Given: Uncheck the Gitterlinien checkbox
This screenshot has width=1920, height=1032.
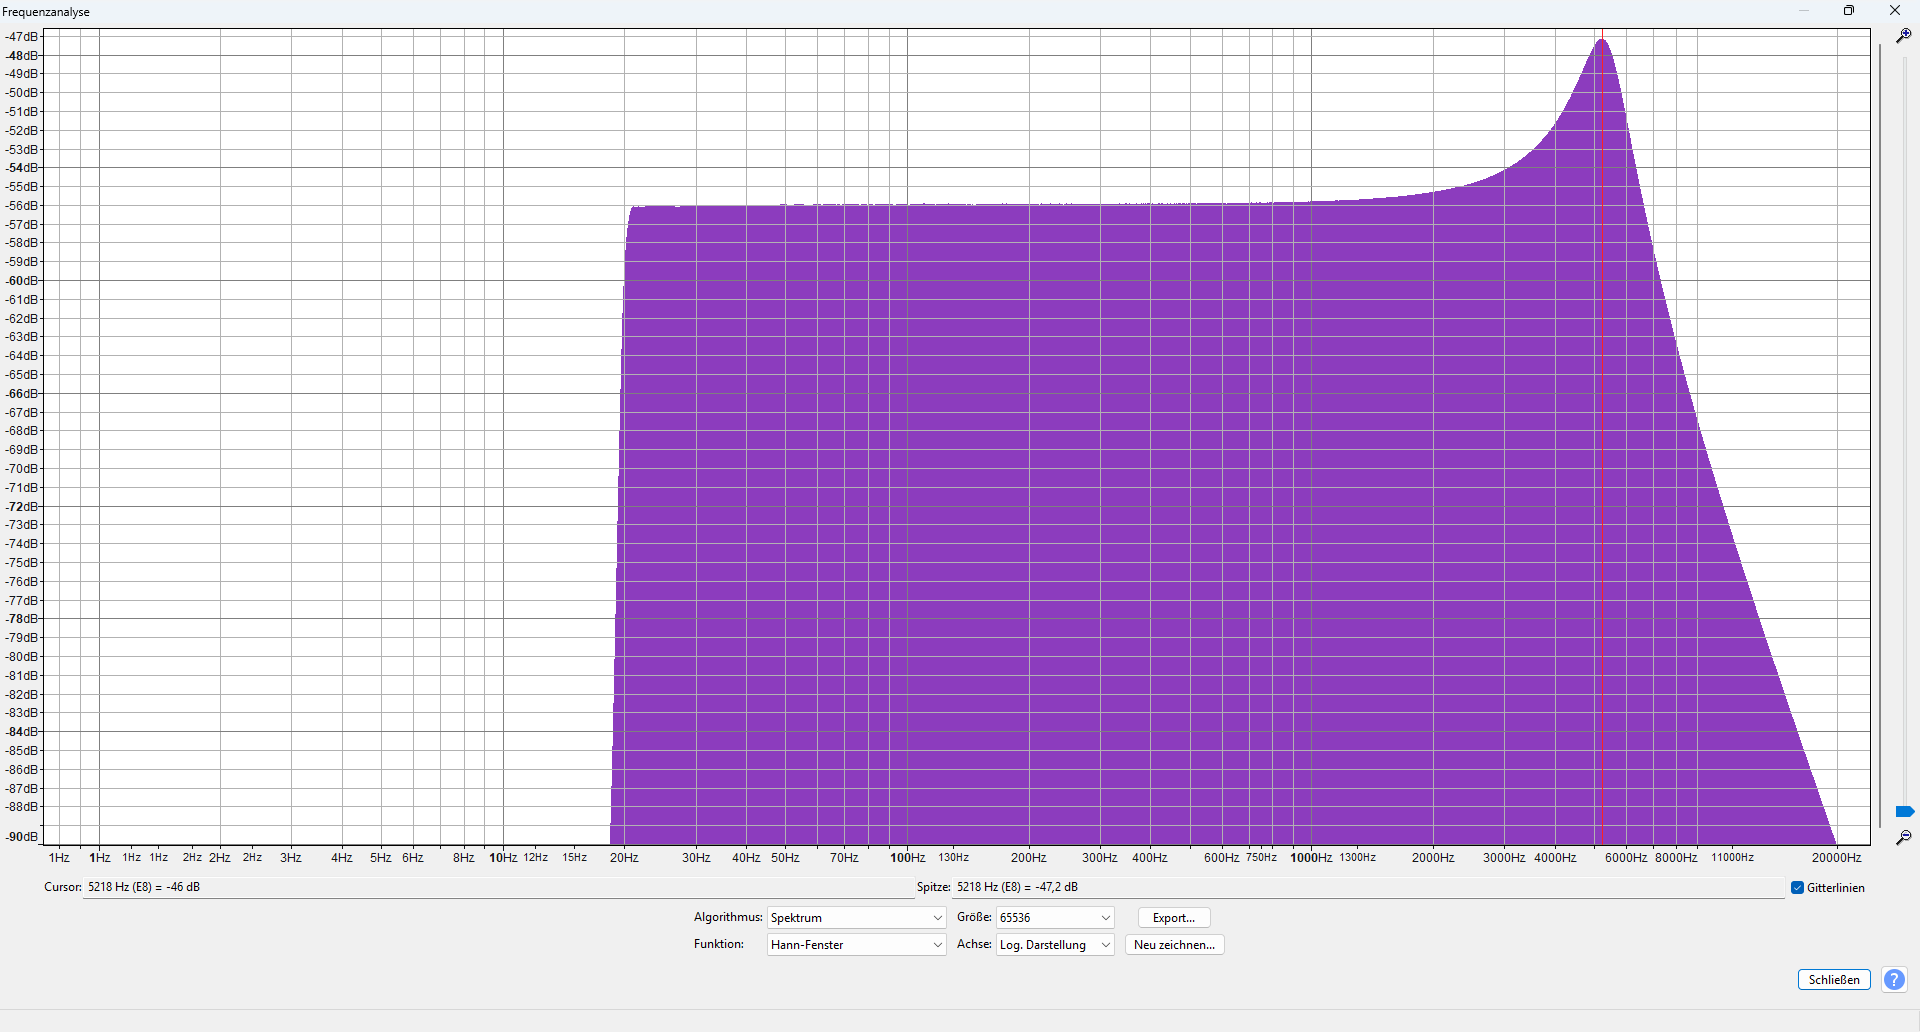Looking at the screenshot, I should [1797, 888].
